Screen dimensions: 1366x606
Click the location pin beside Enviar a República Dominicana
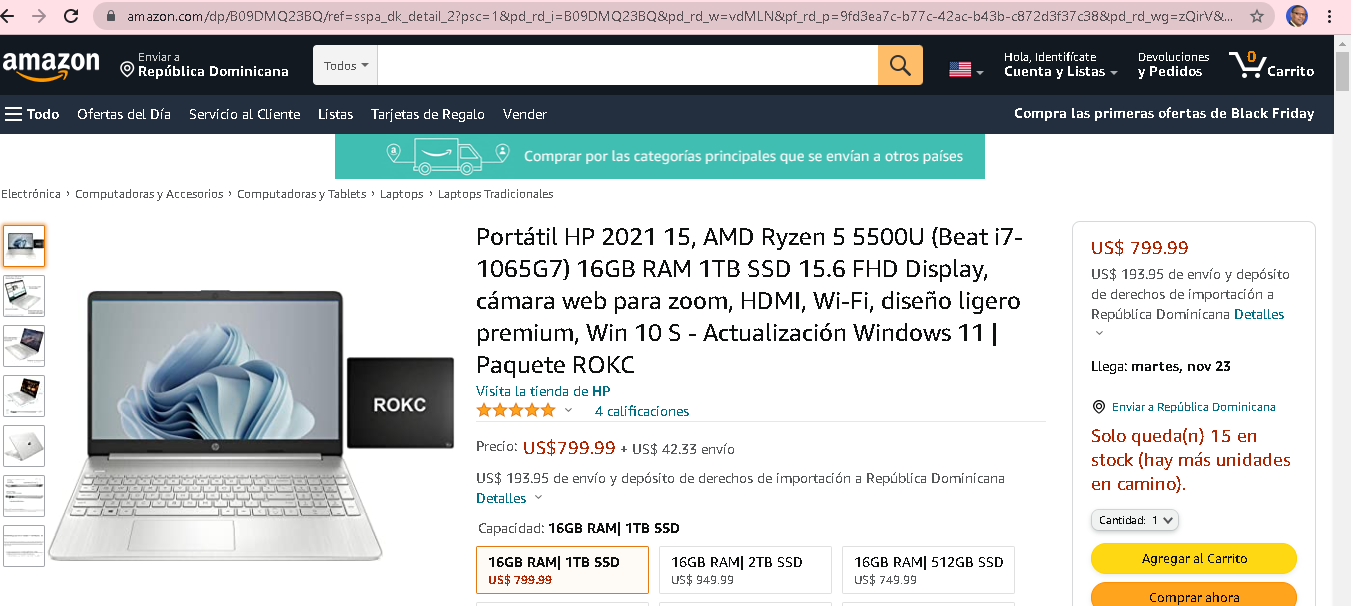coord(1099,407)
